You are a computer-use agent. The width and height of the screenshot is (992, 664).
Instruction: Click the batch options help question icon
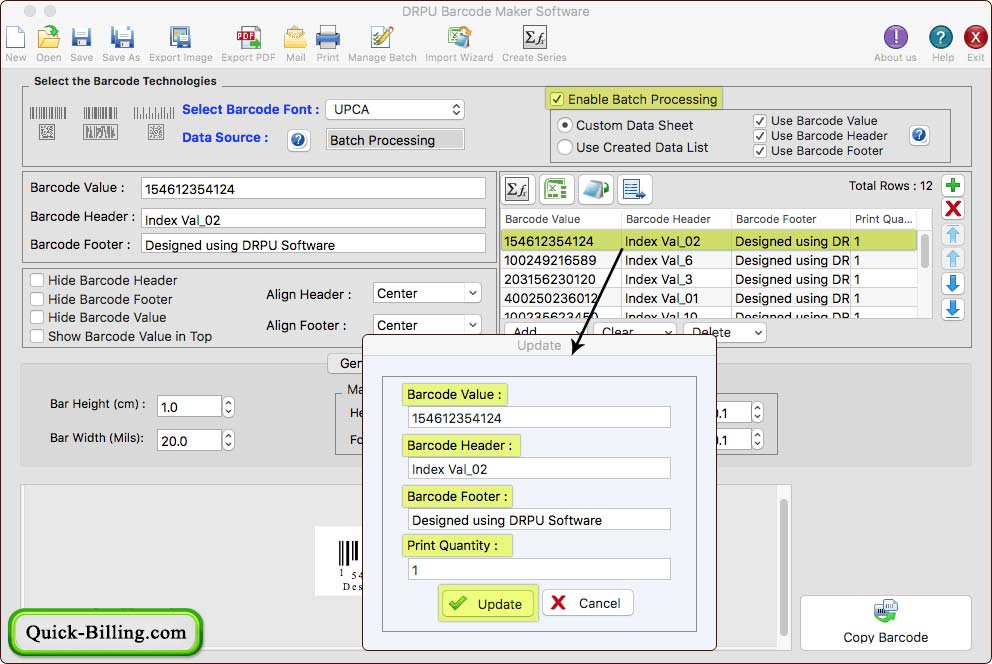(919, 135)
